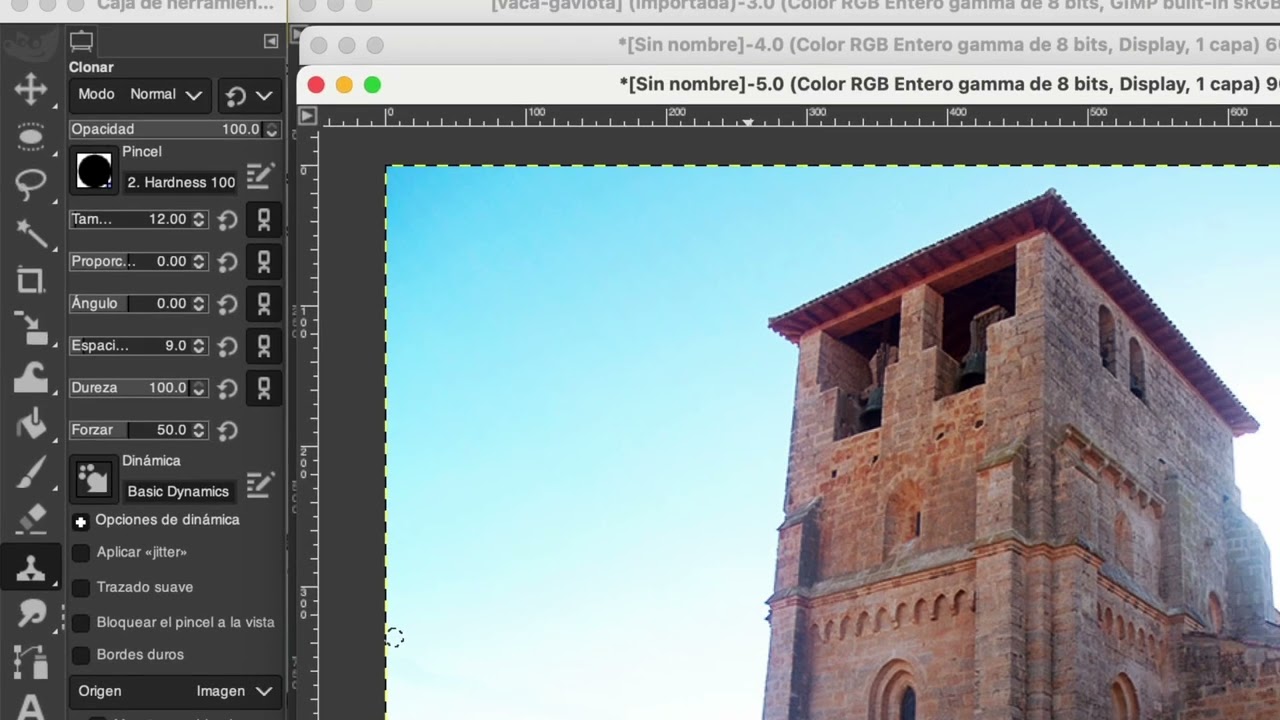This screenshot has width=1280, height=720.
Task: Open the brush preview thumbnail
Action: [95, 171]
